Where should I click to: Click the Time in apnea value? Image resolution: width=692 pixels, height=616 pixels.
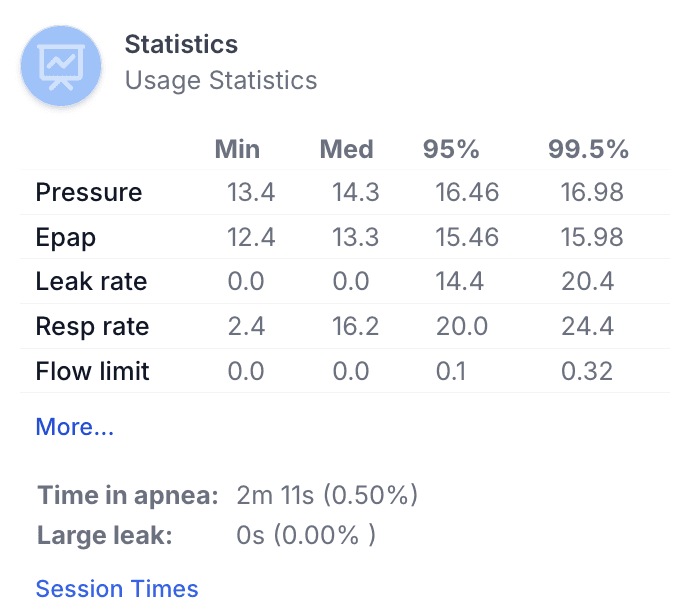327,495
